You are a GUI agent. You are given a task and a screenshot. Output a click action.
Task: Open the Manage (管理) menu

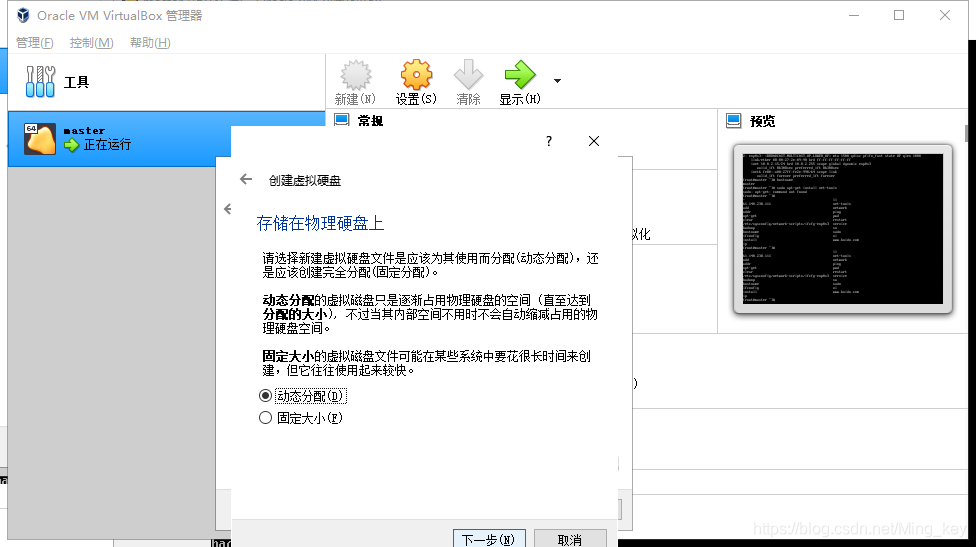[x=35, y=43]
